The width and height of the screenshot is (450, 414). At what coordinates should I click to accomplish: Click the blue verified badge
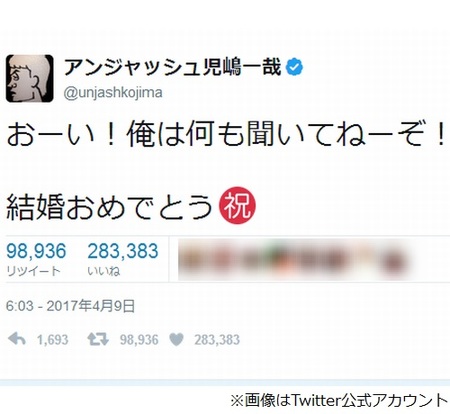pyautogui.click(x=294, y=67)
